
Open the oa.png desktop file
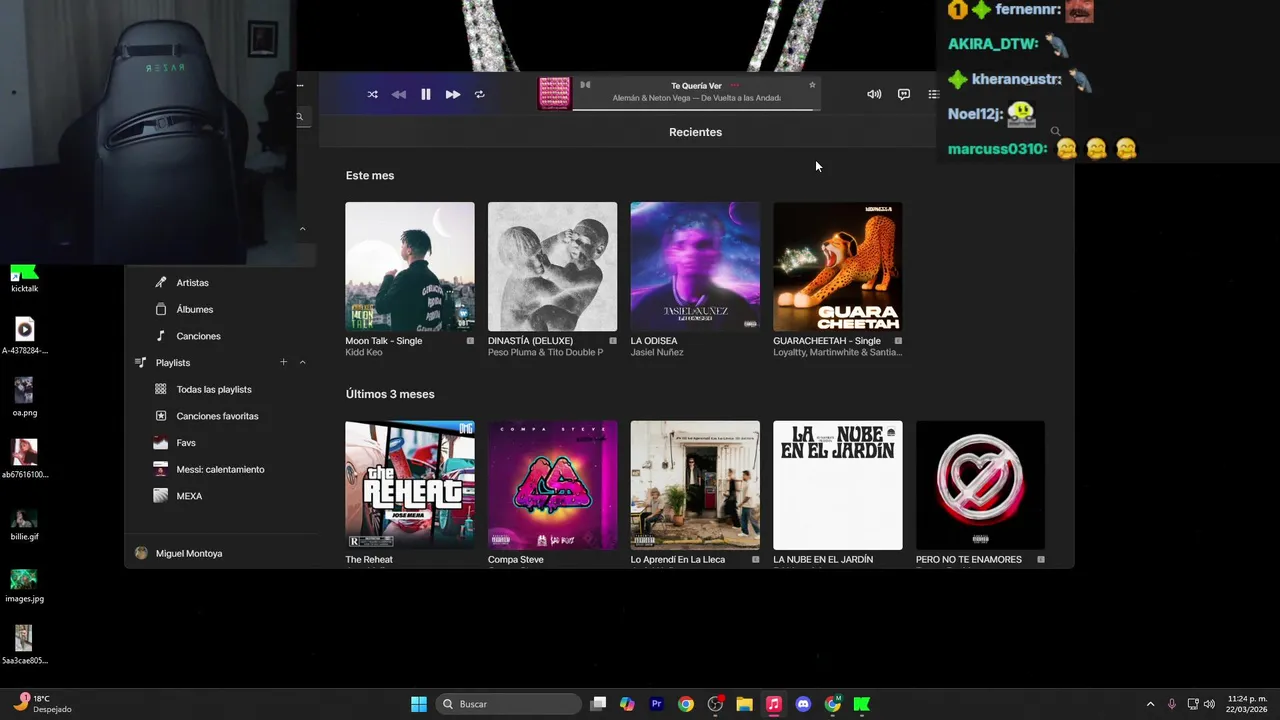coord(24,397)
